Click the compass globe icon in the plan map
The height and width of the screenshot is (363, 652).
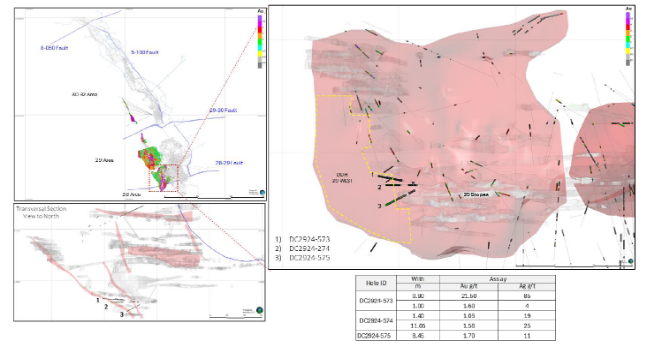262,193
